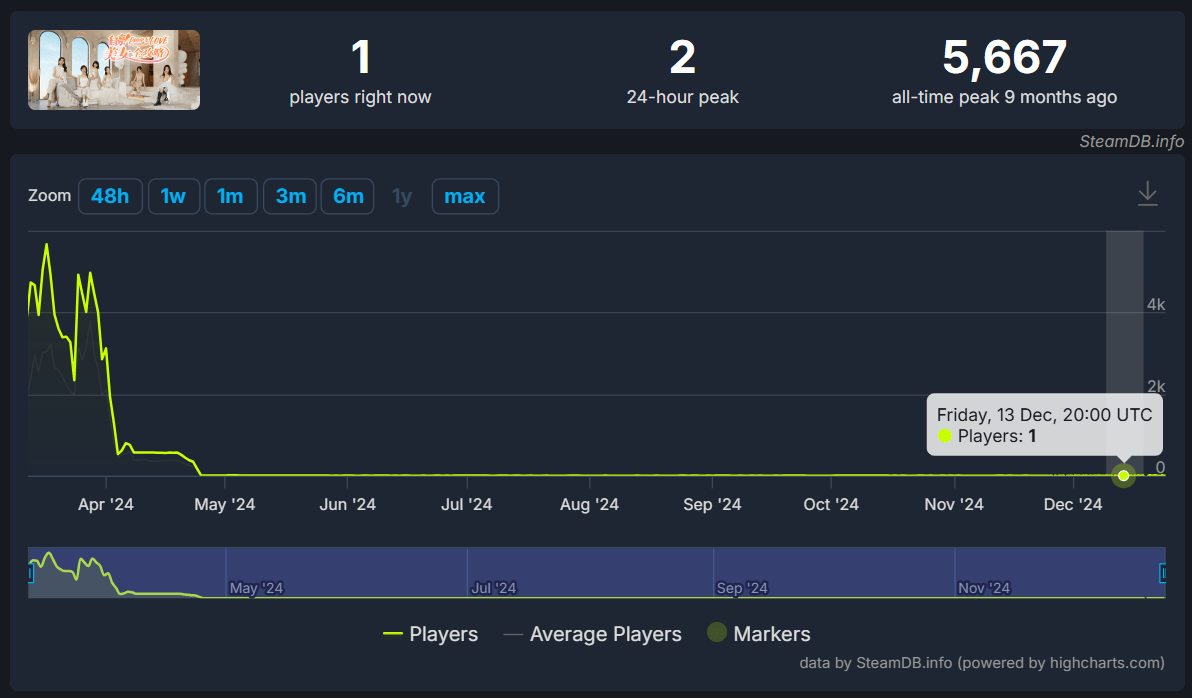Image resolution: width=1192 pixels, height=698 pixels.
Task: Click the data by SteamDB.info credit
Action: [981, 662]
